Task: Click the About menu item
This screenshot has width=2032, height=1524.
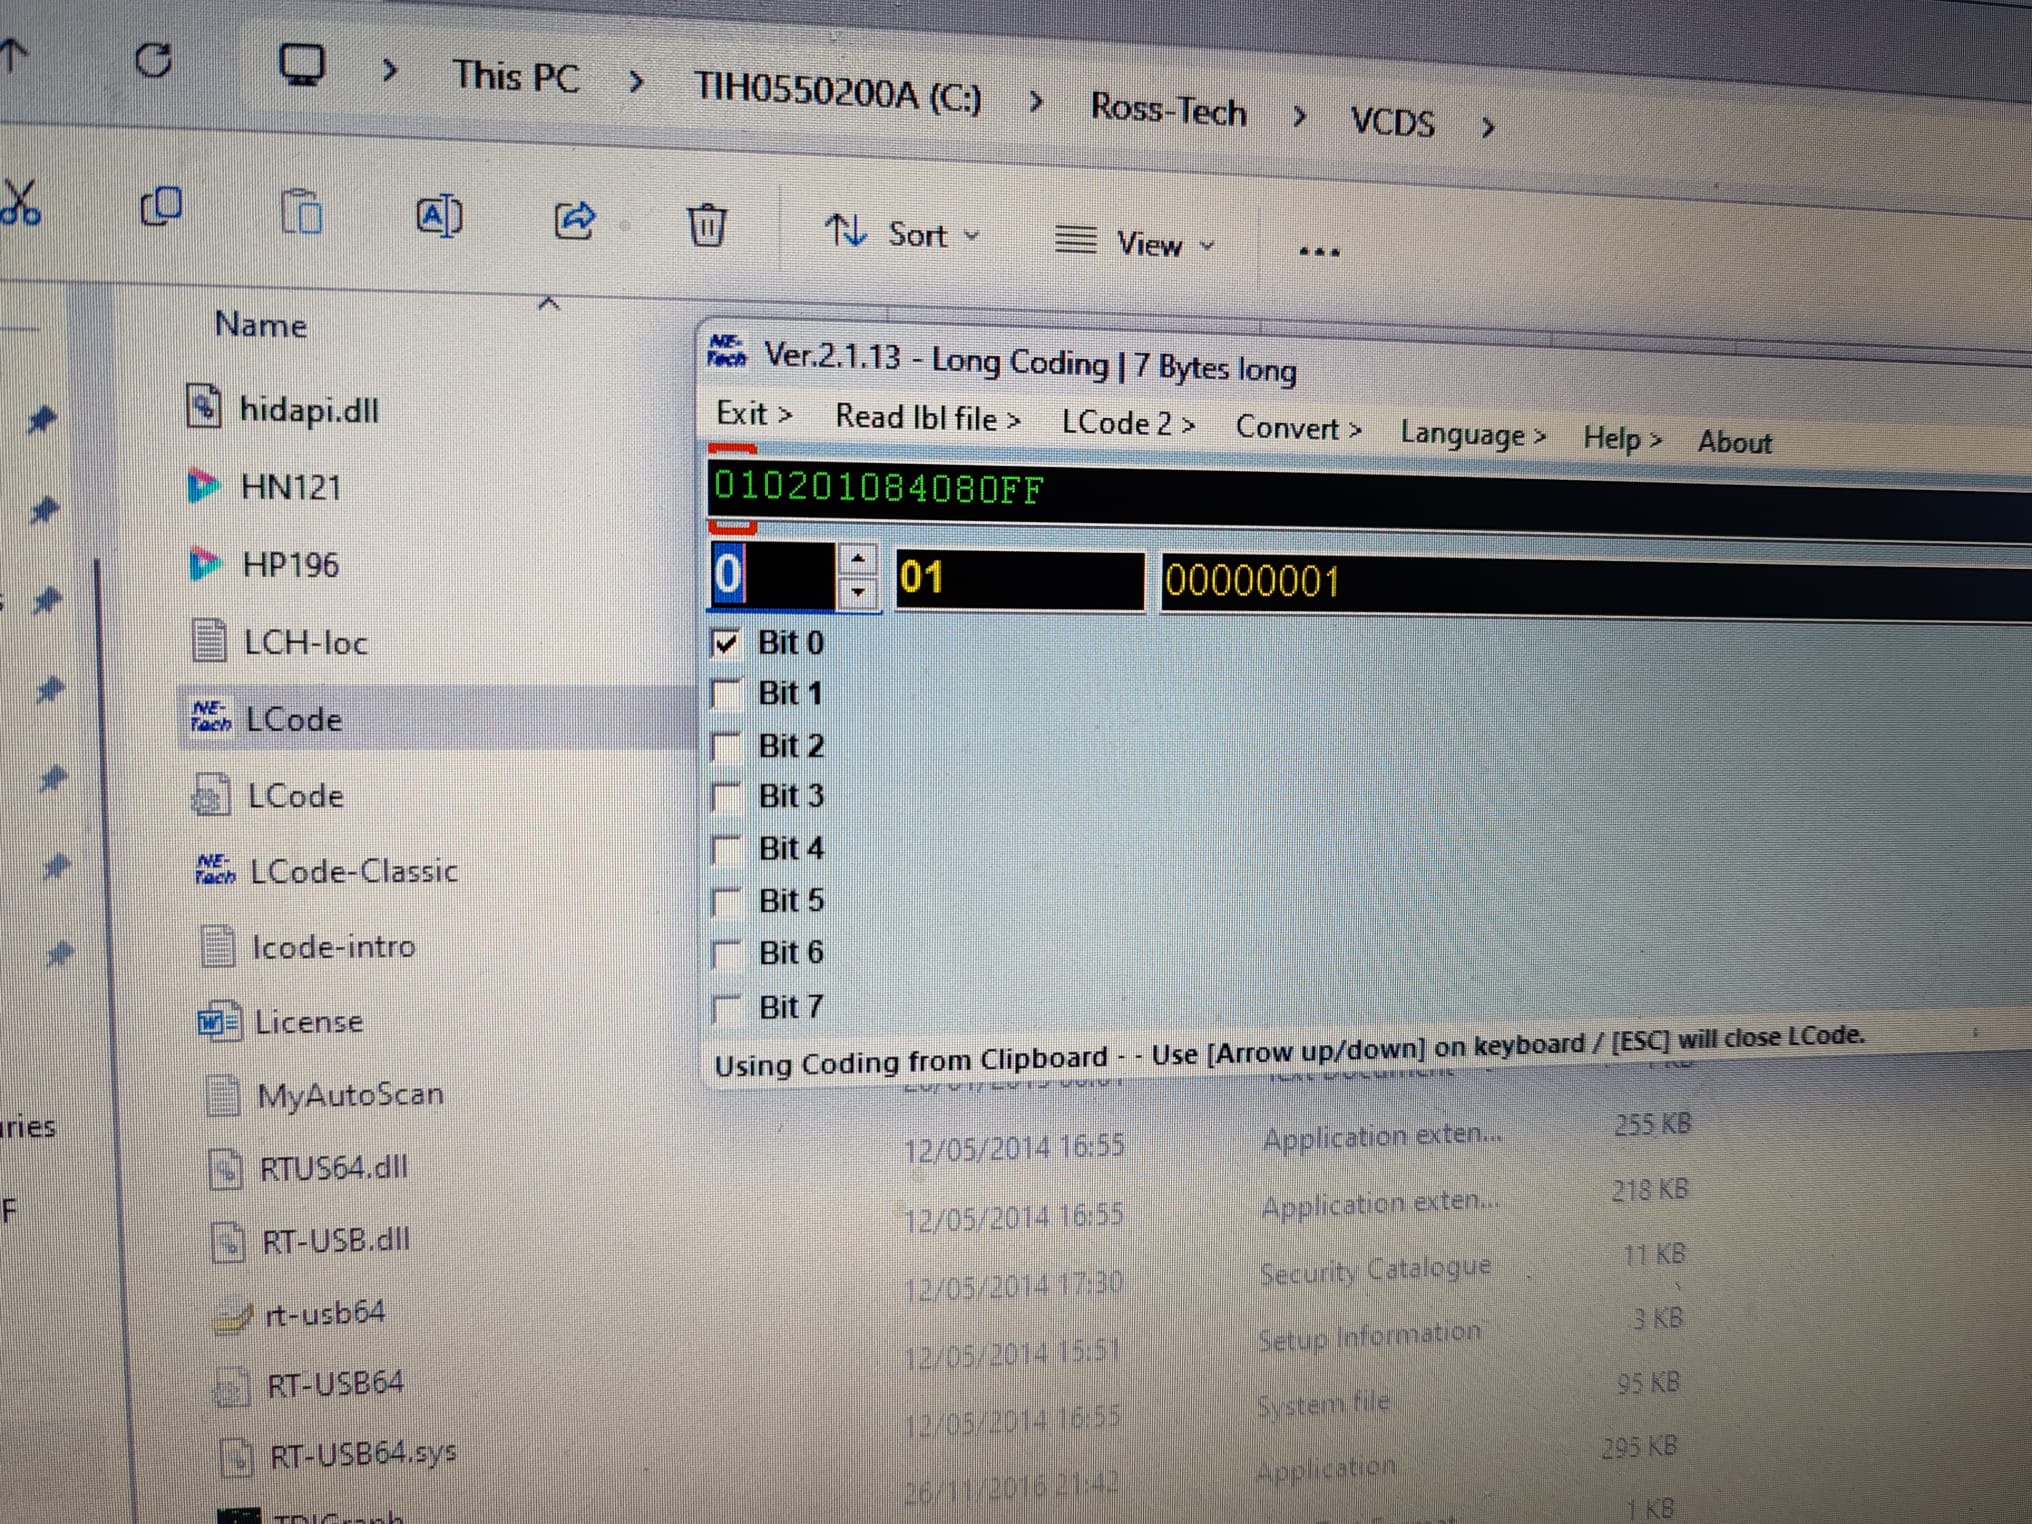Action: pyautogui.click(x=1734, y=442)
